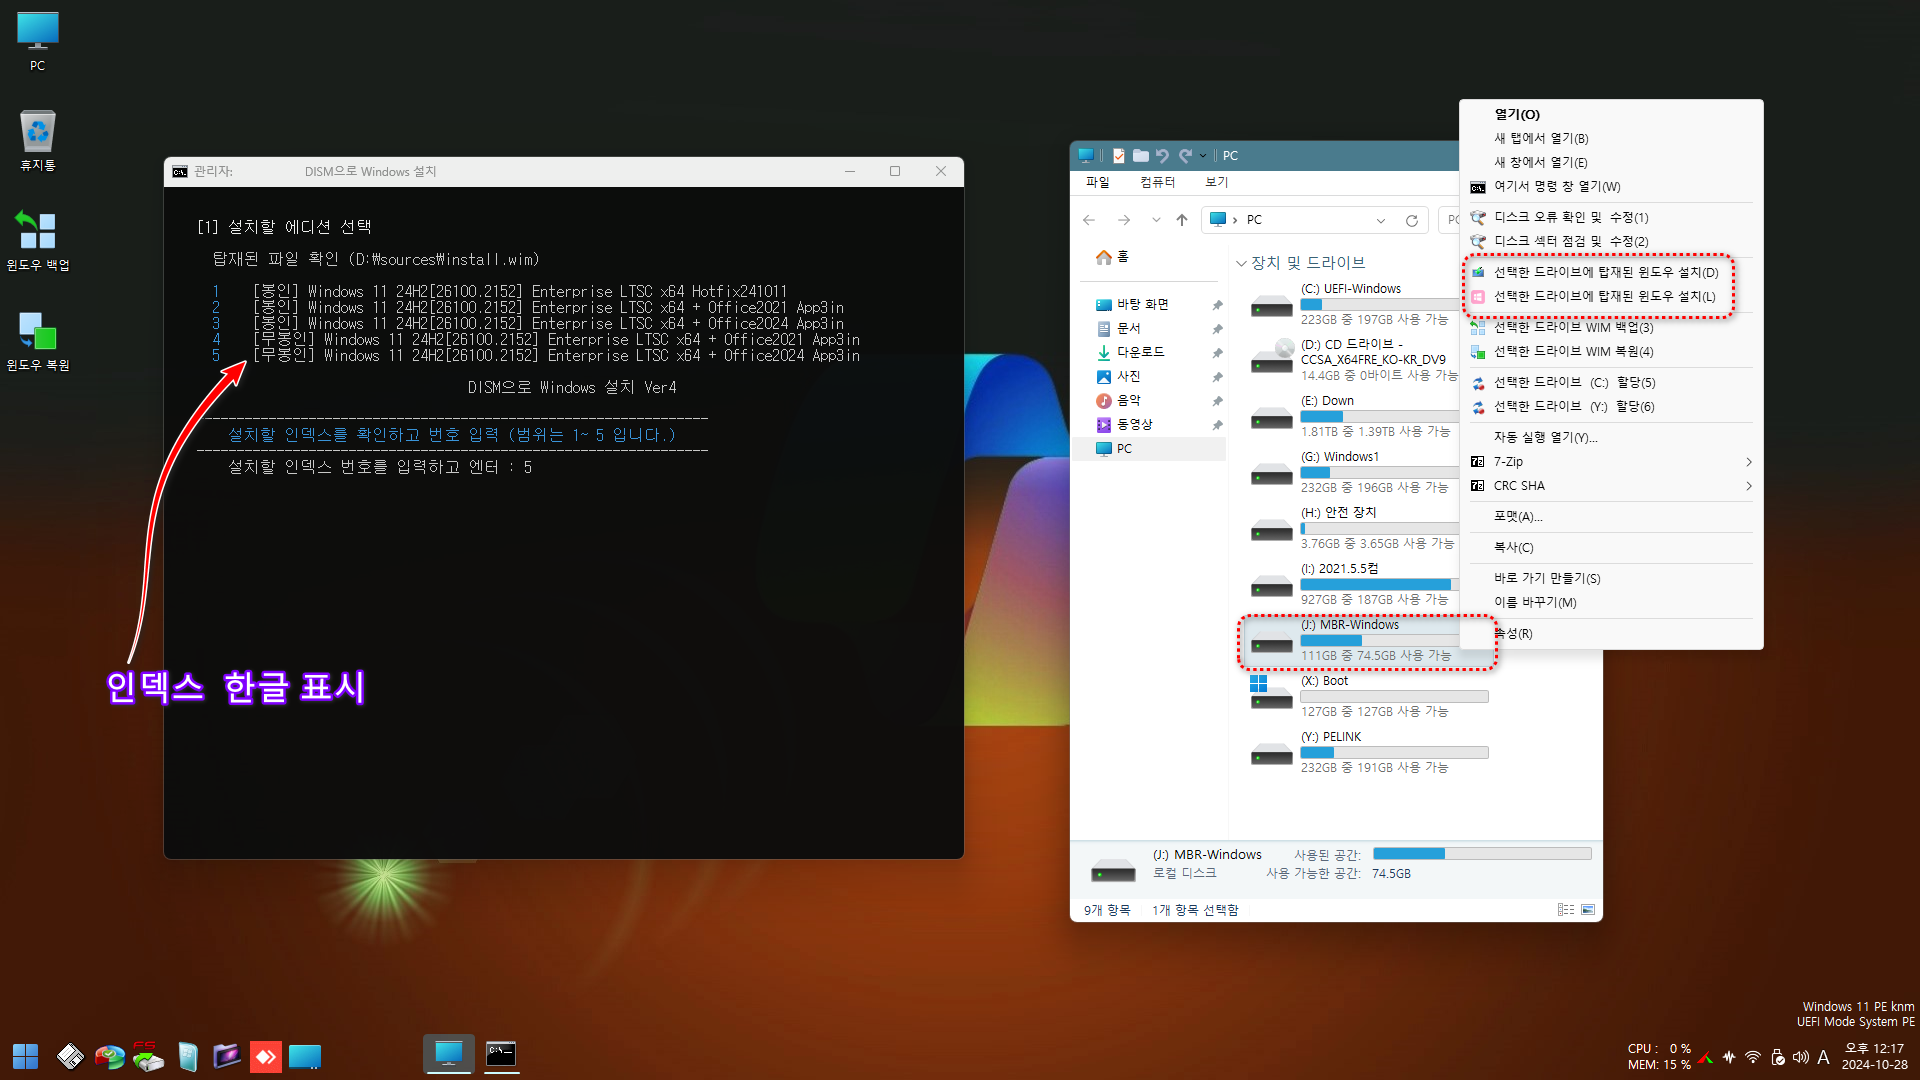Choose 열기(O) in context menu
This screenshot has width=1920, height=1080.
[x=1610, y=115]
